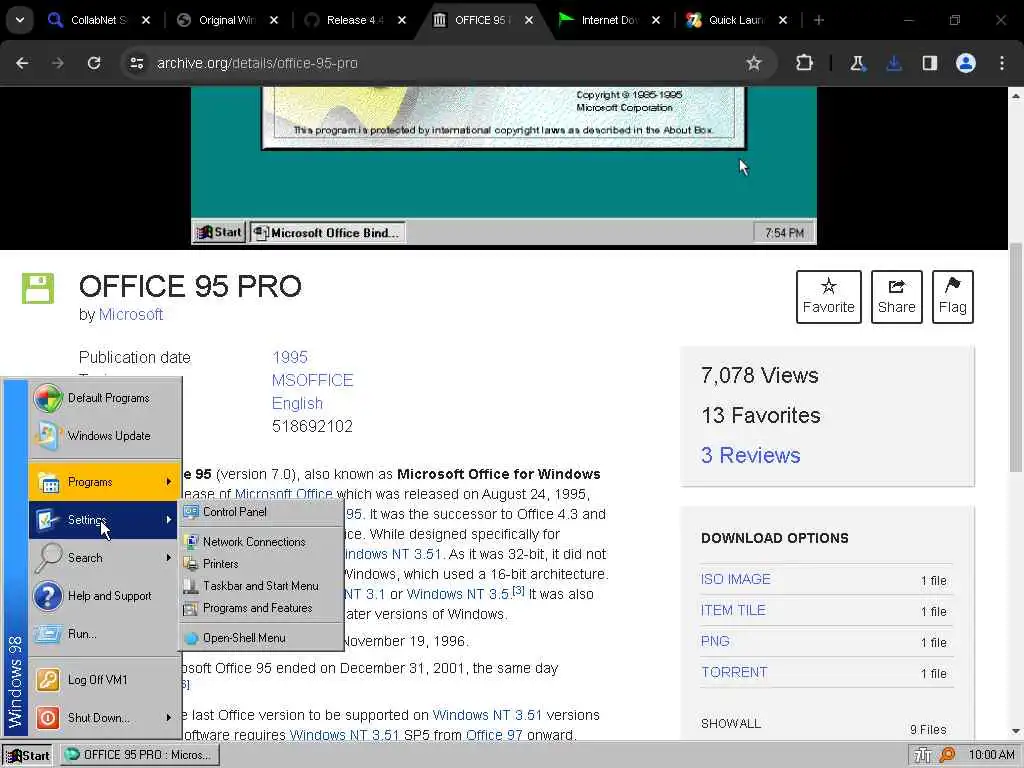Open browser downloads icon

tap(894, 63)
